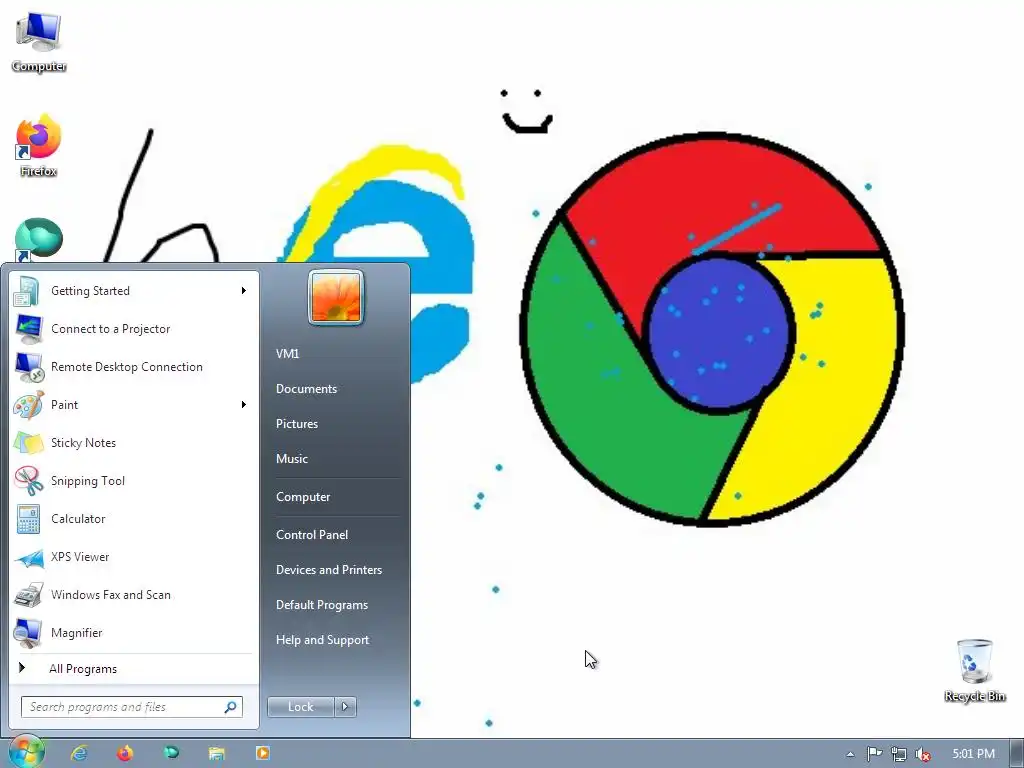Click the Search programs and files box

(x=132, y=707)
